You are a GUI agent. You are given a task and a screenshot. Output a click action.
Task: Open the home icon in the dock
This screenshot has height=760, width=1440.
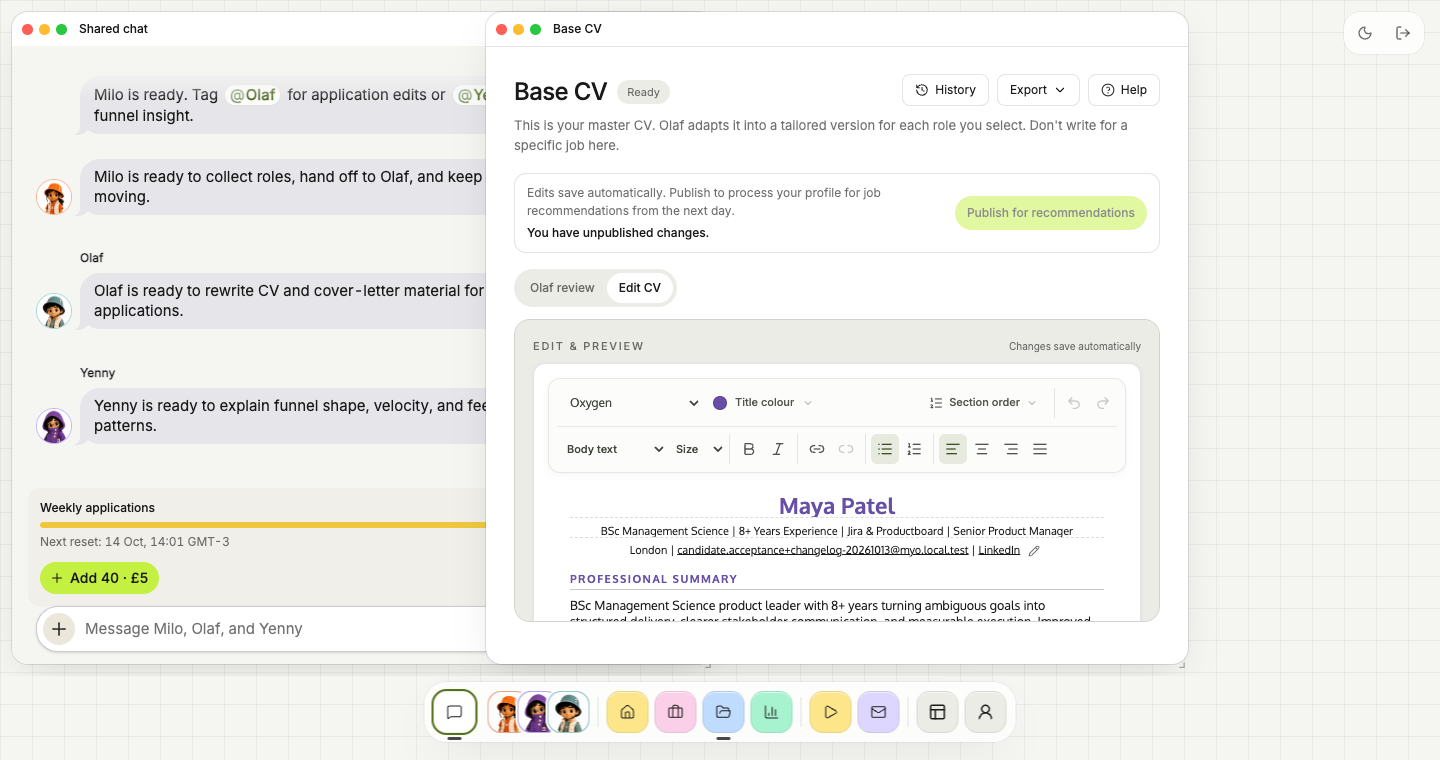pyautogui.click(x=627, y=712)
